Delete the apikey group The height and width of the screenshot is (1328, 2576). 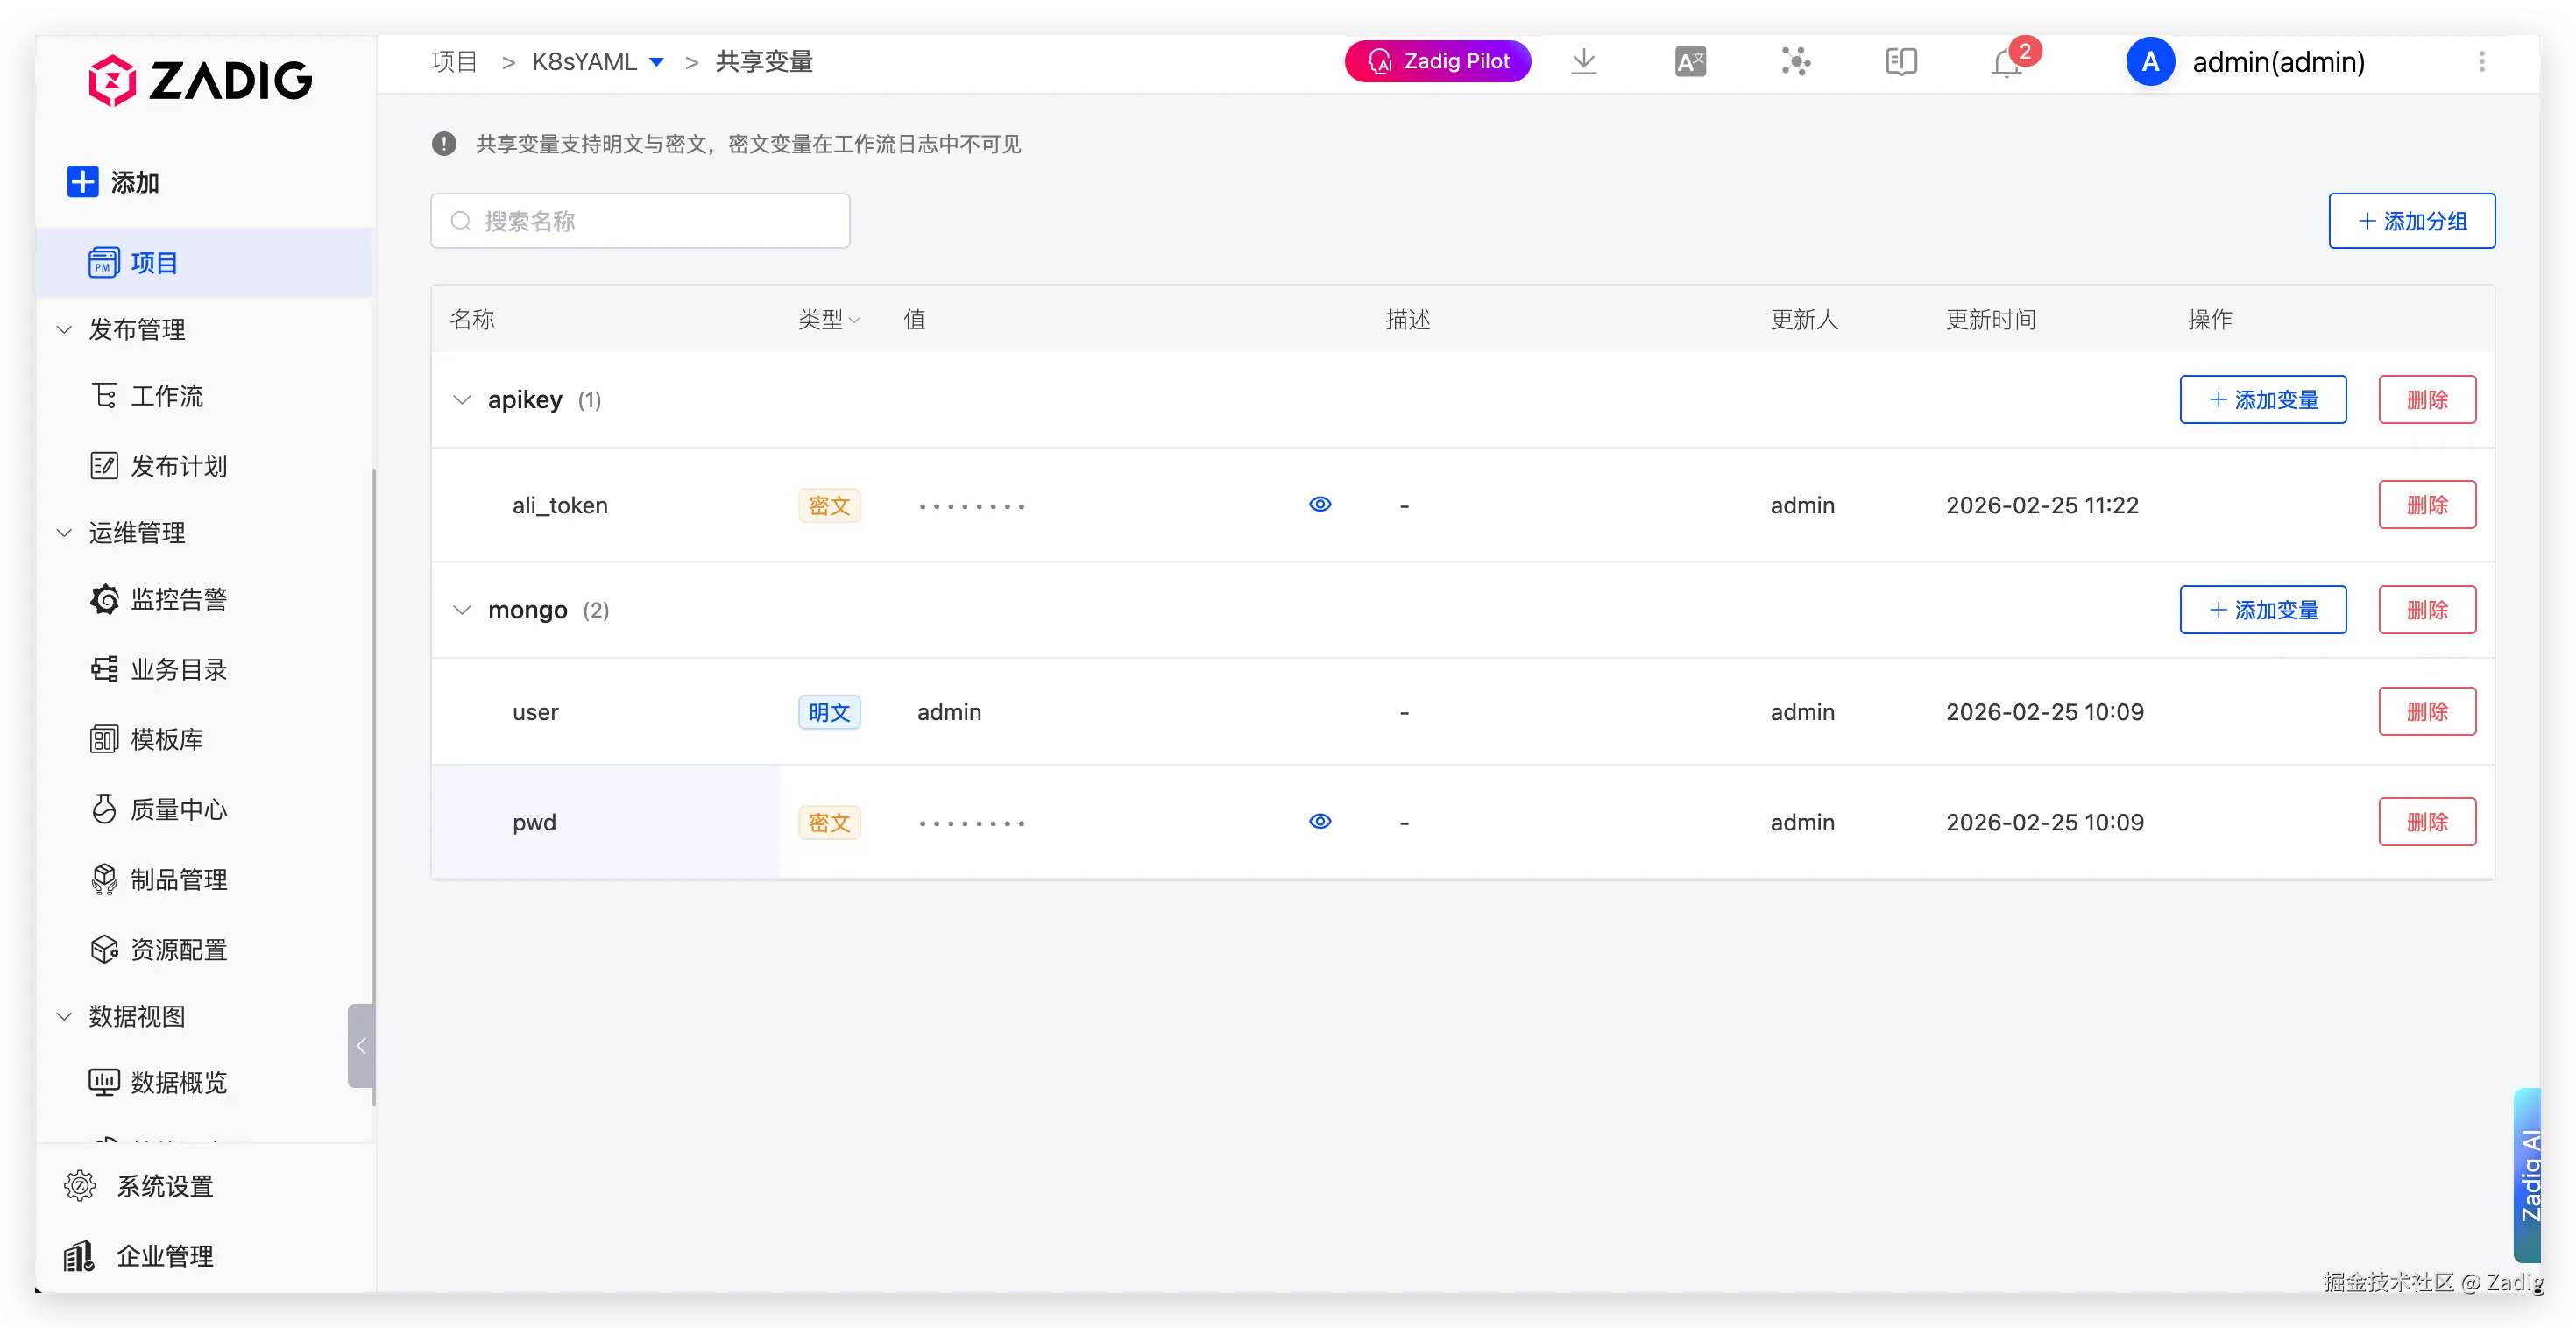click(2427, 400)
